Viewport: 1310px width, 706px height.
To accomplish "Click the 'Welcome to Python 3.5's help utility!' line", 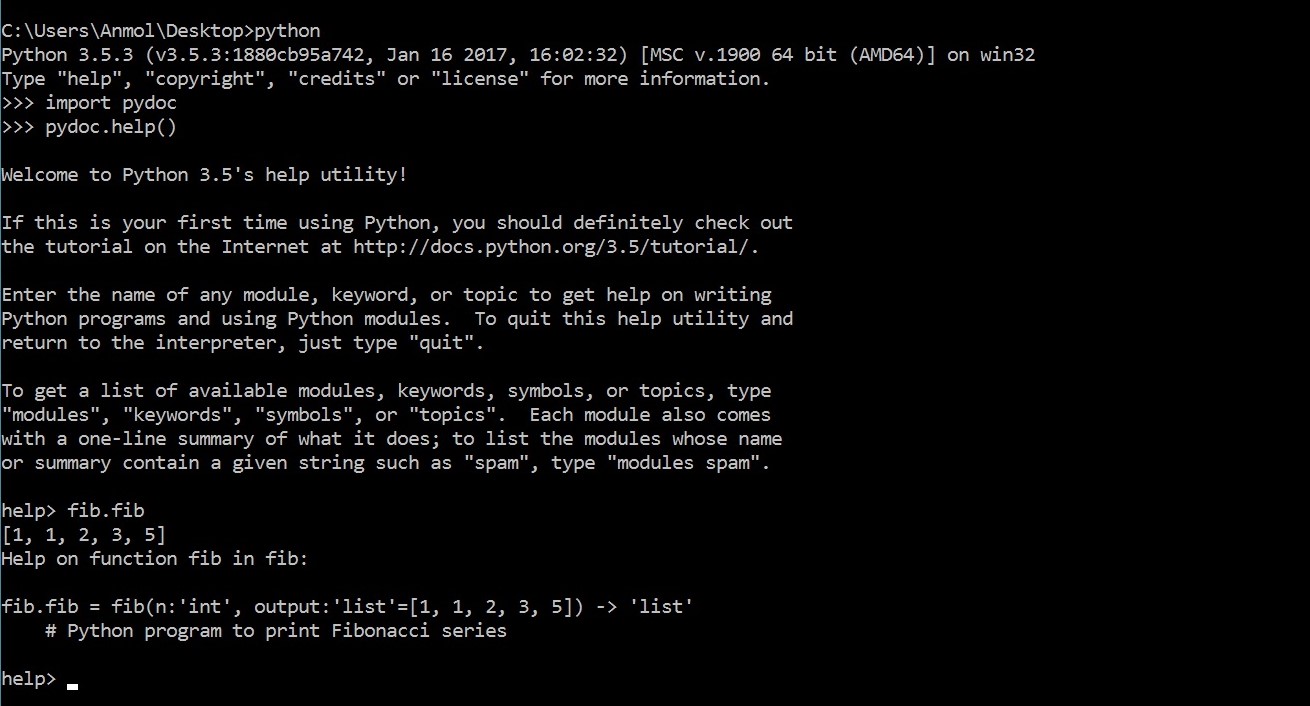I will (204, 175).
